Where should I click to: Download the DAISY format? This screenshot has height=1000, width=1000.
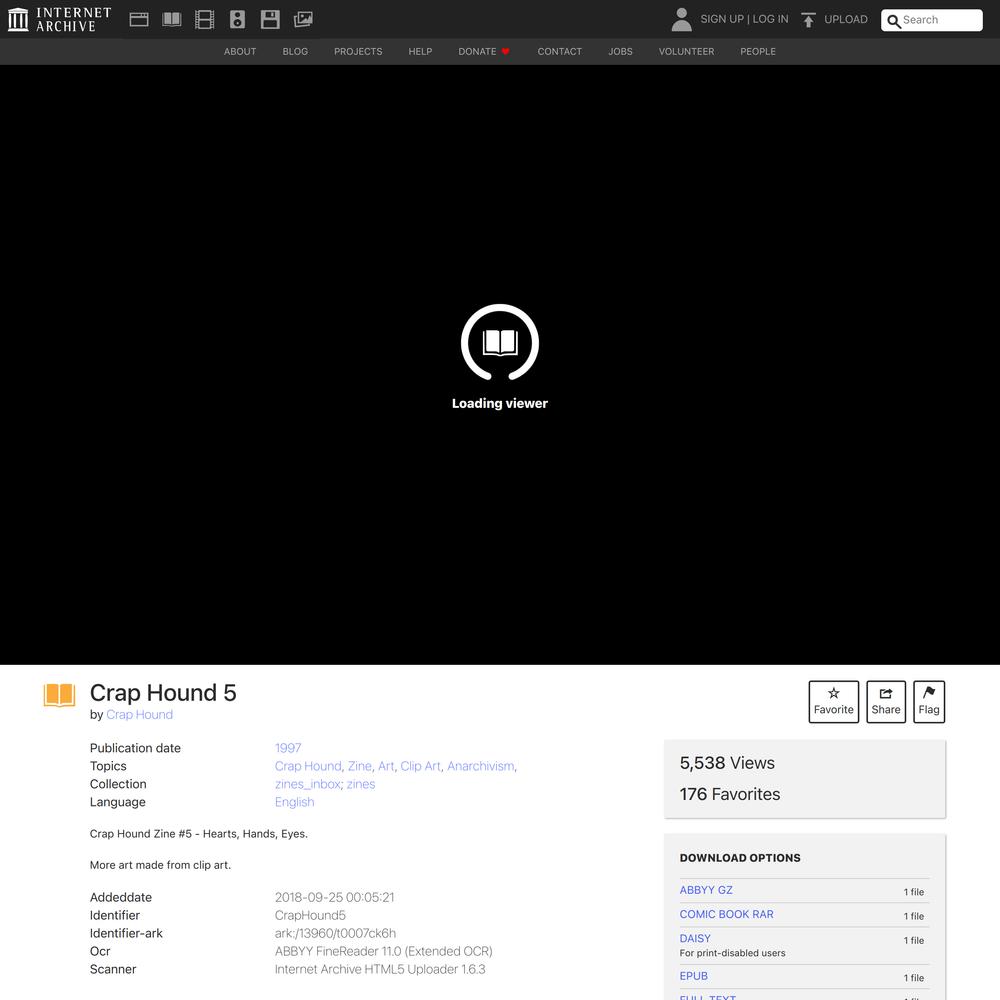tap(695, 938)
